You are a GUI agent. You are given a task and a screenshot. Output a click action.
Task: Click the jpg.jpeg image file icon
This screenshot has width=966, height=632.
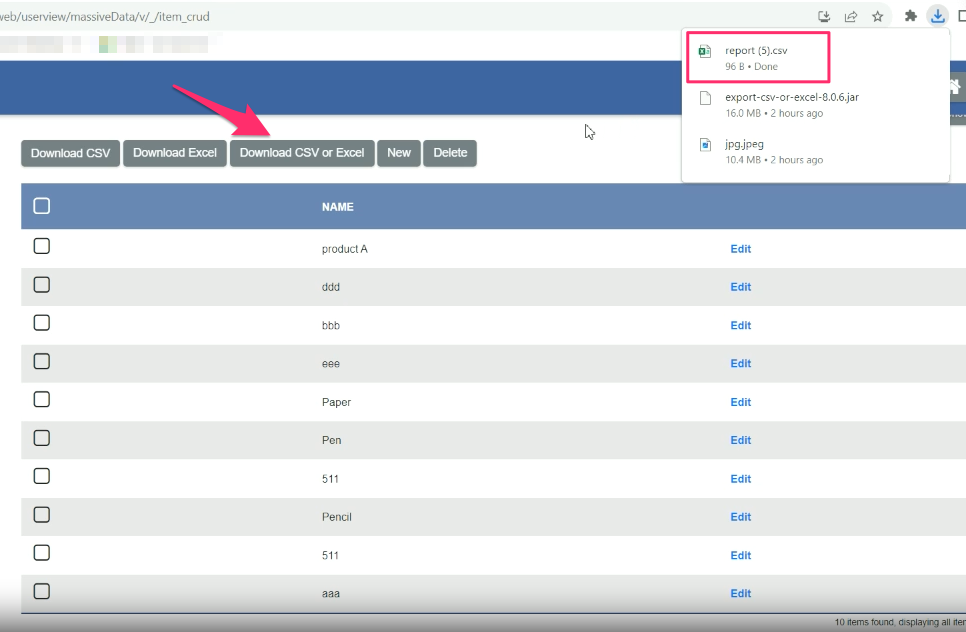[x=704, y=144]
